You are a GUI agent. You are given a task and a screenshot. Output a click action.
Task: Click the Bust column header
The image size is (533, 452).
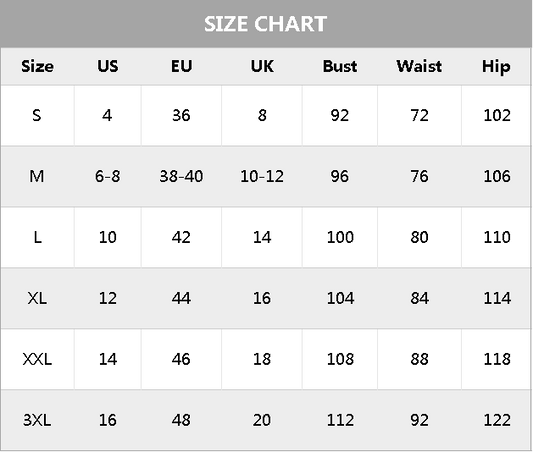(x=340, y=66)
